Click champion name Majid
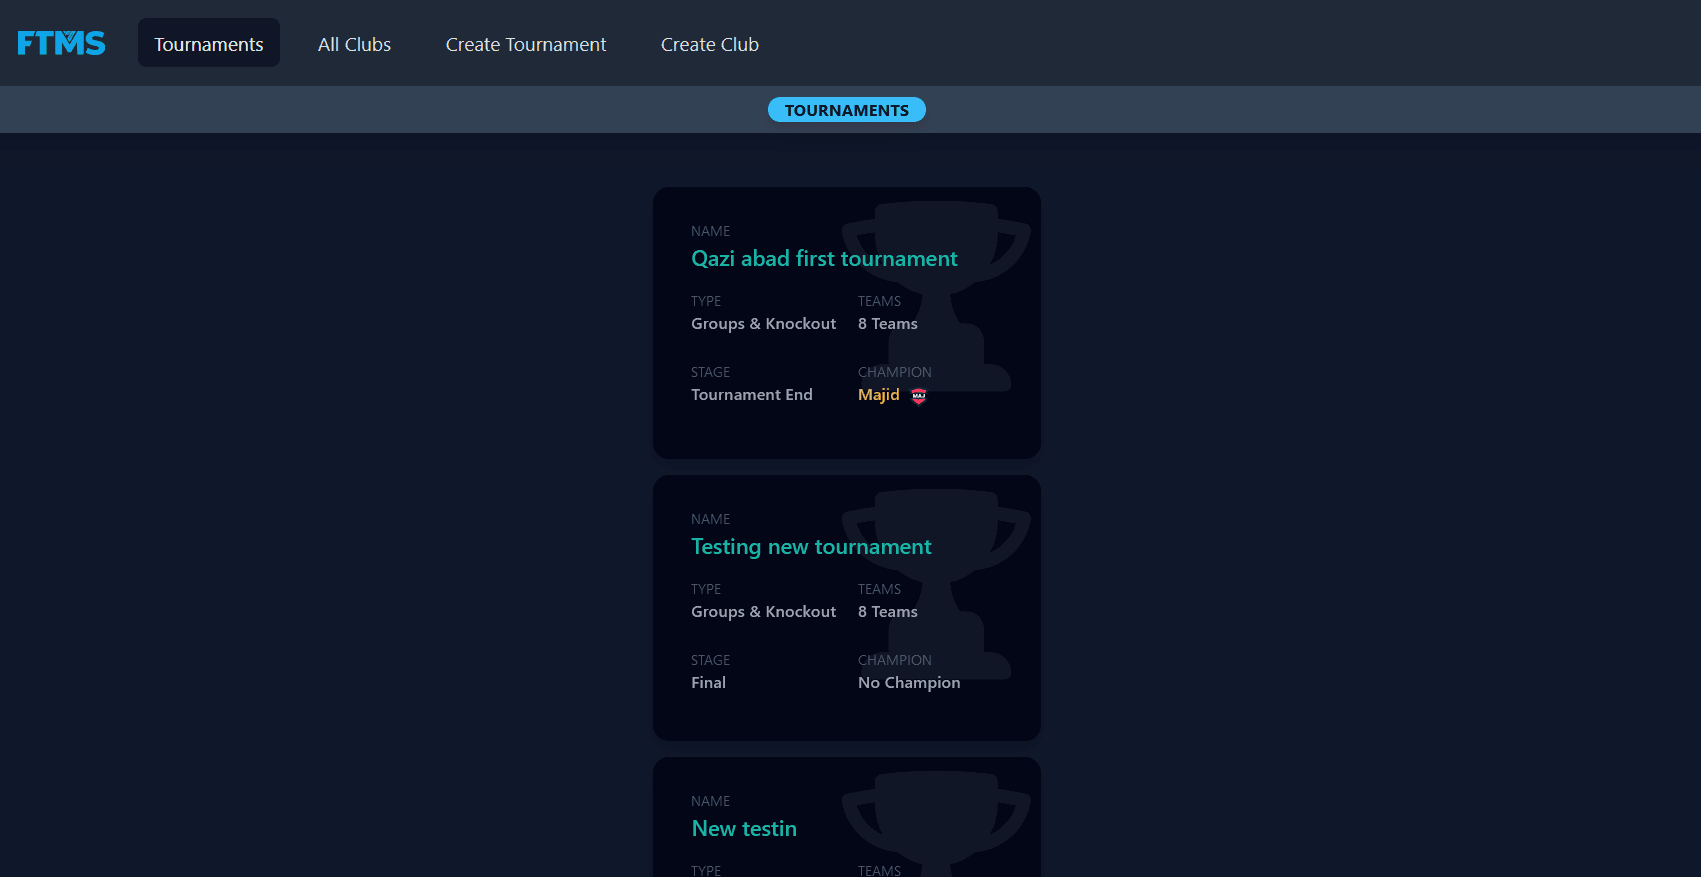This screenshot has height=877, width=1701. [878, 395]
